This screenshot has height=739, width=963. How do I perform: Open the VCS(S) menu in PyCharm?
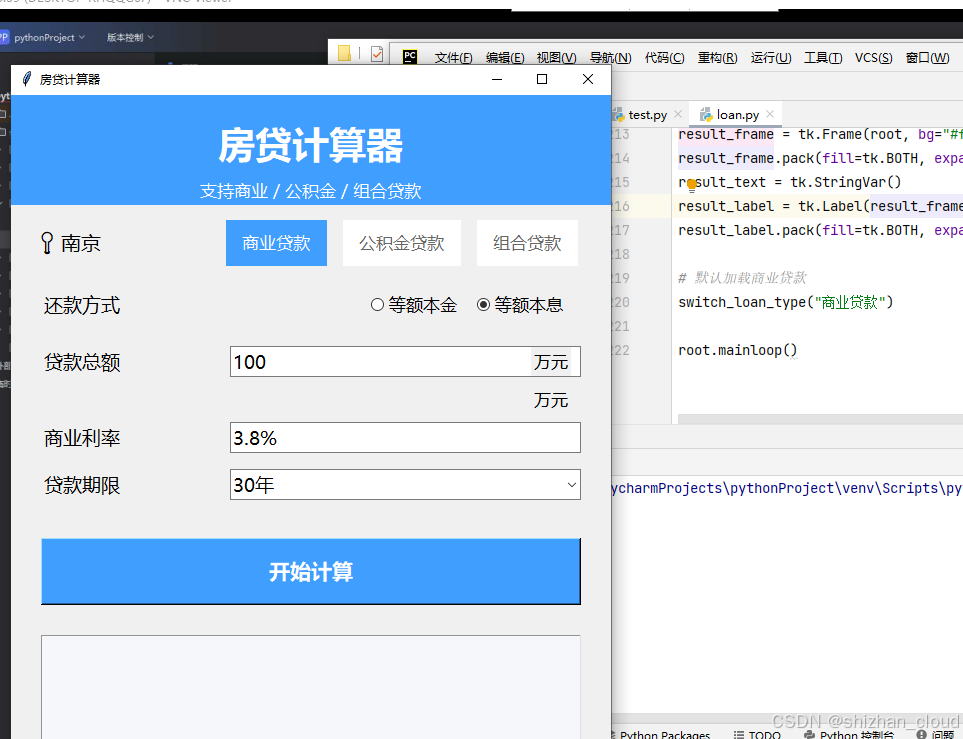[x=873, y=58]
